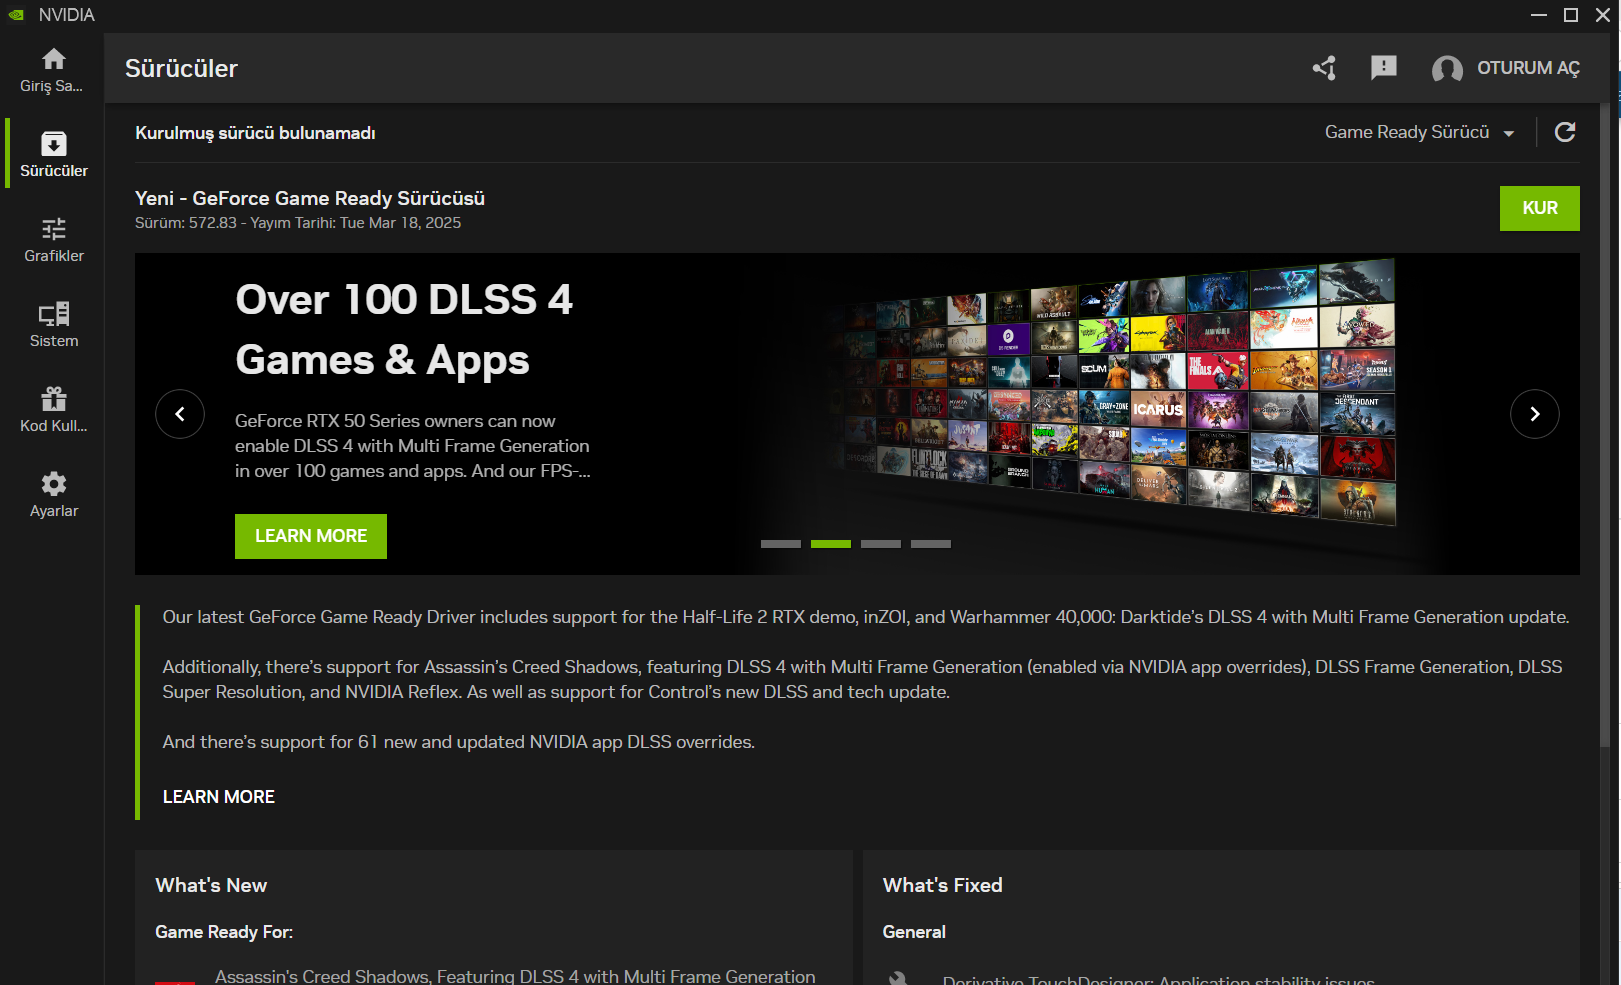Click the vertical scrollbar on the right
This screenshot has height=985, width=1621.
click(x=1605, y=425)
